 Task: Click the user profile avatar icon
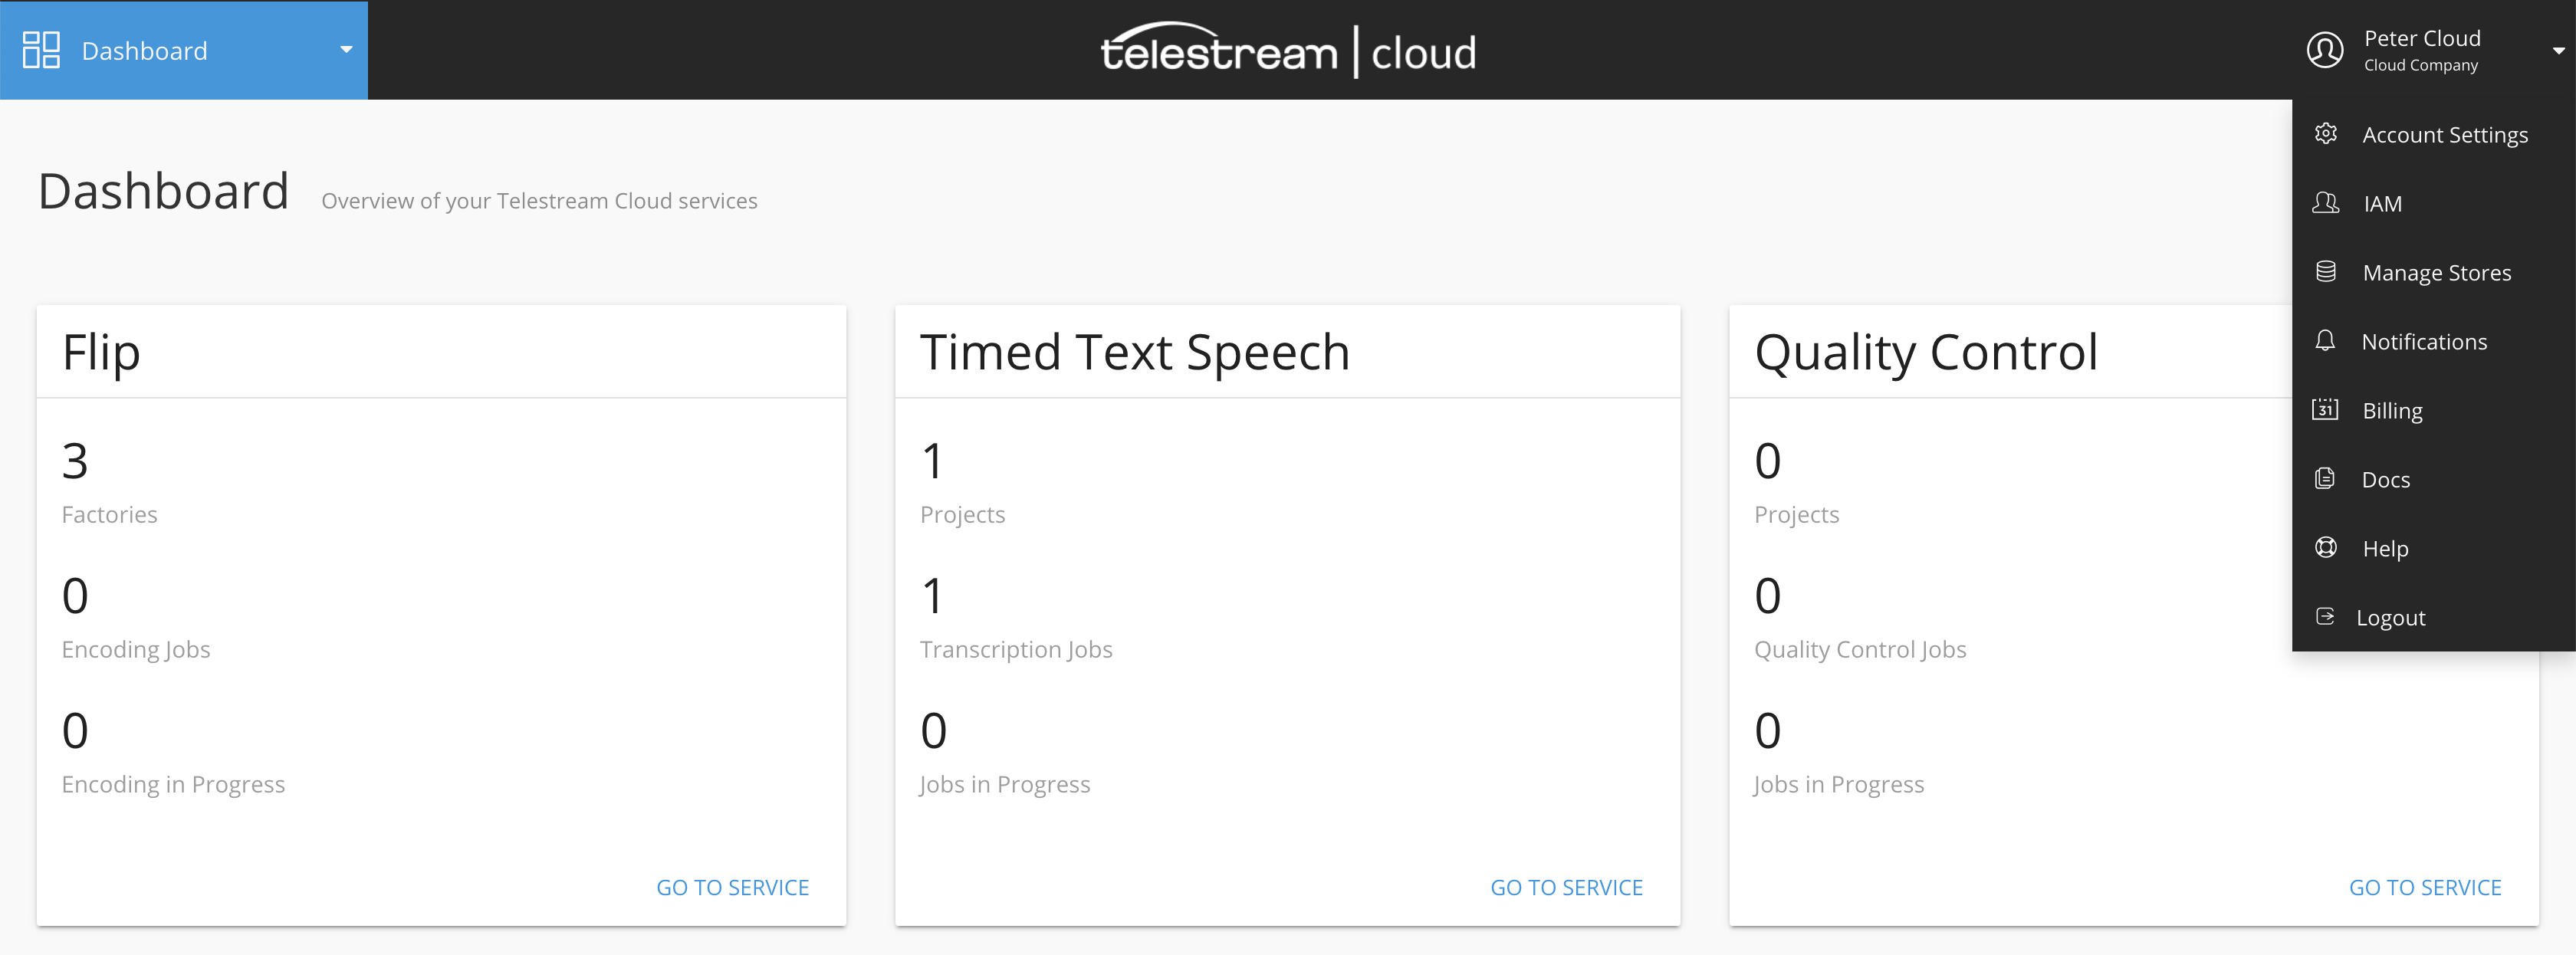pyautogui.click(x=2325, y=50)
